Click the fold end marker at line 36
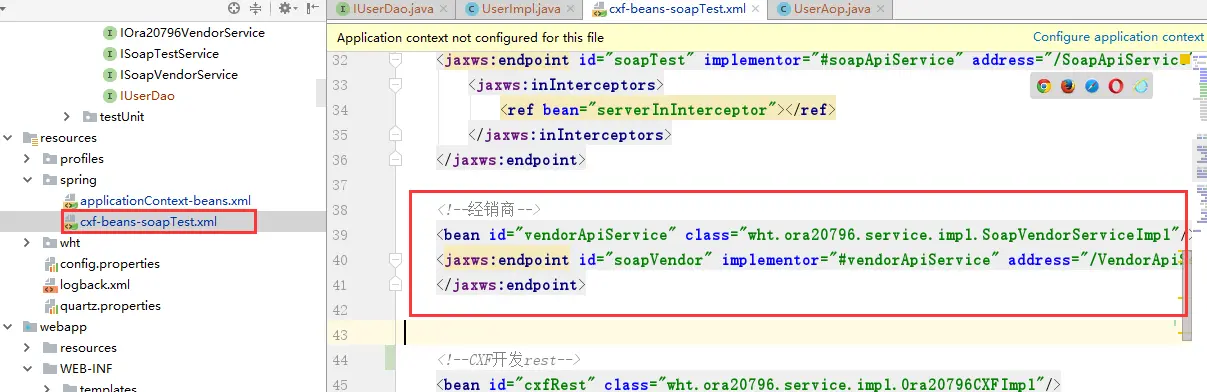 pos(395,160)
